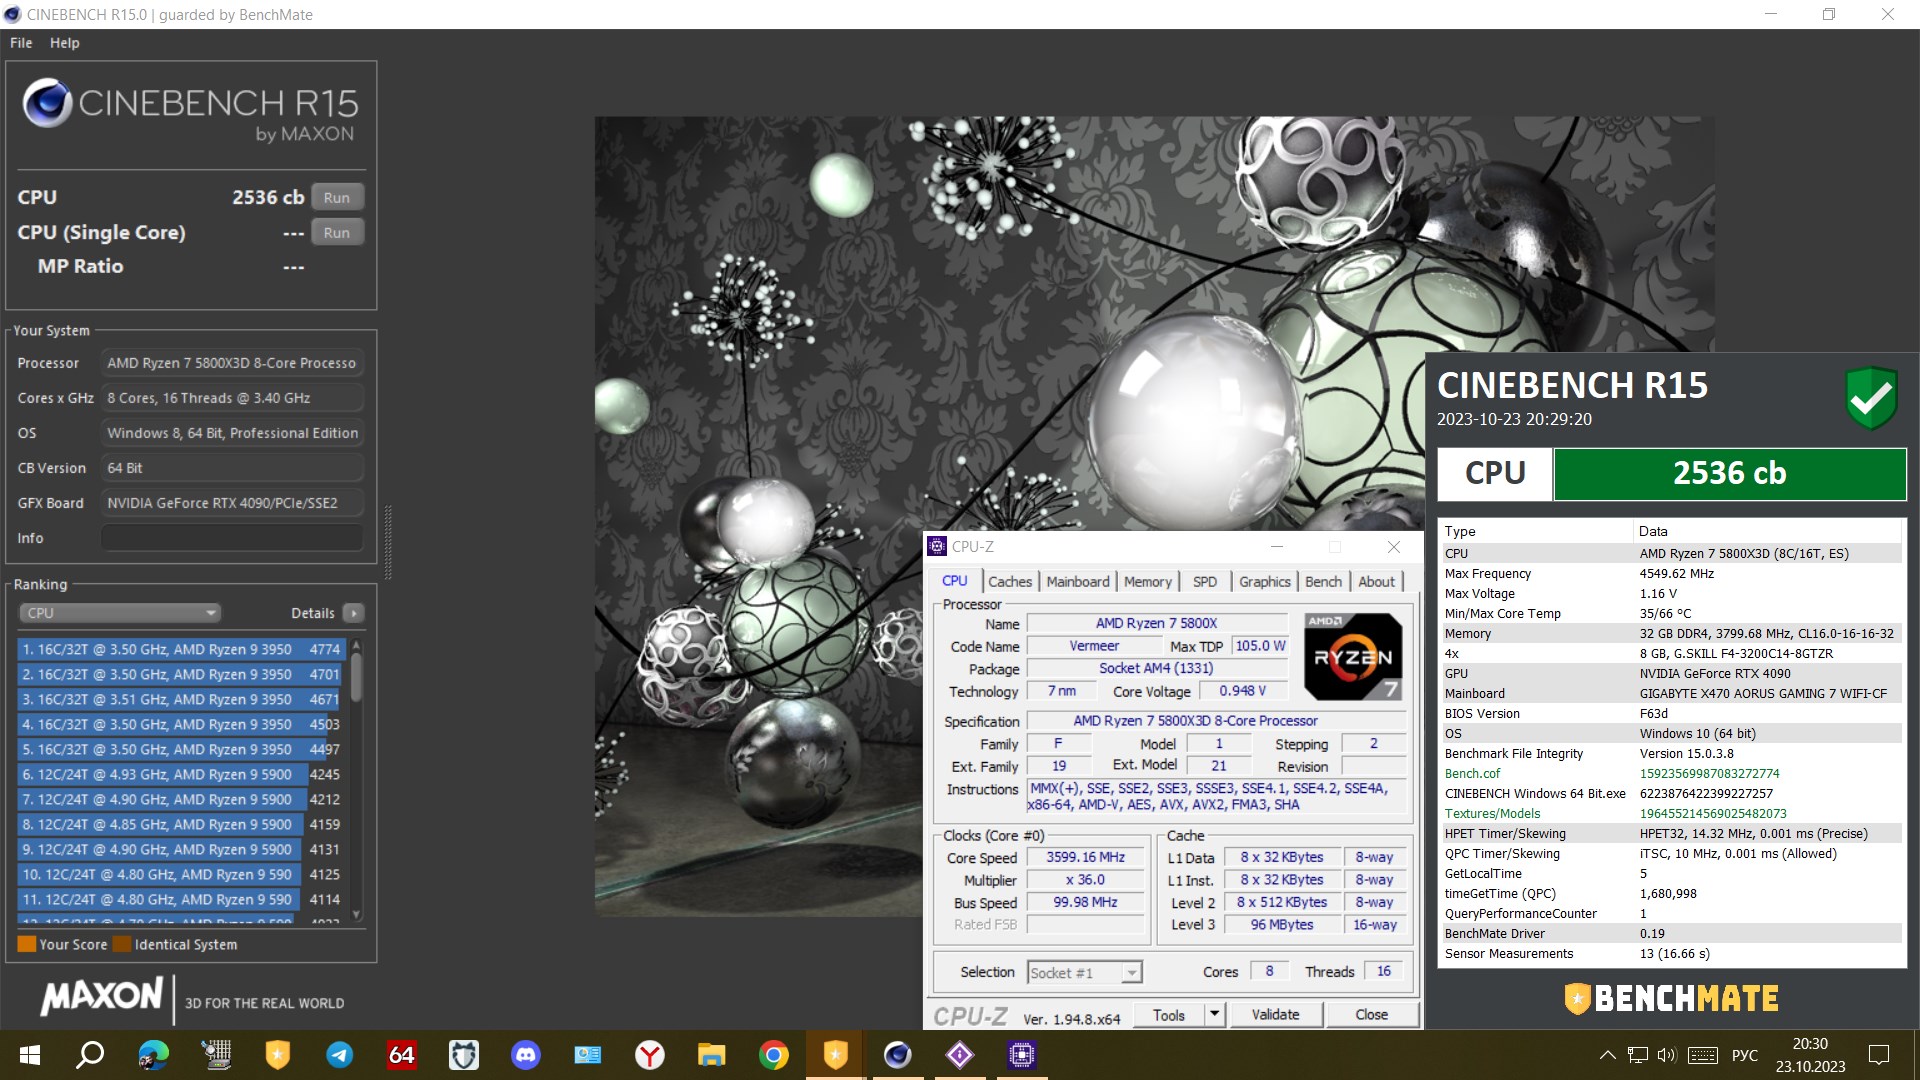Open the purple diamond app on the taskbar
This screenshot has width=1920, height=1080.
tap(959, 1055)
